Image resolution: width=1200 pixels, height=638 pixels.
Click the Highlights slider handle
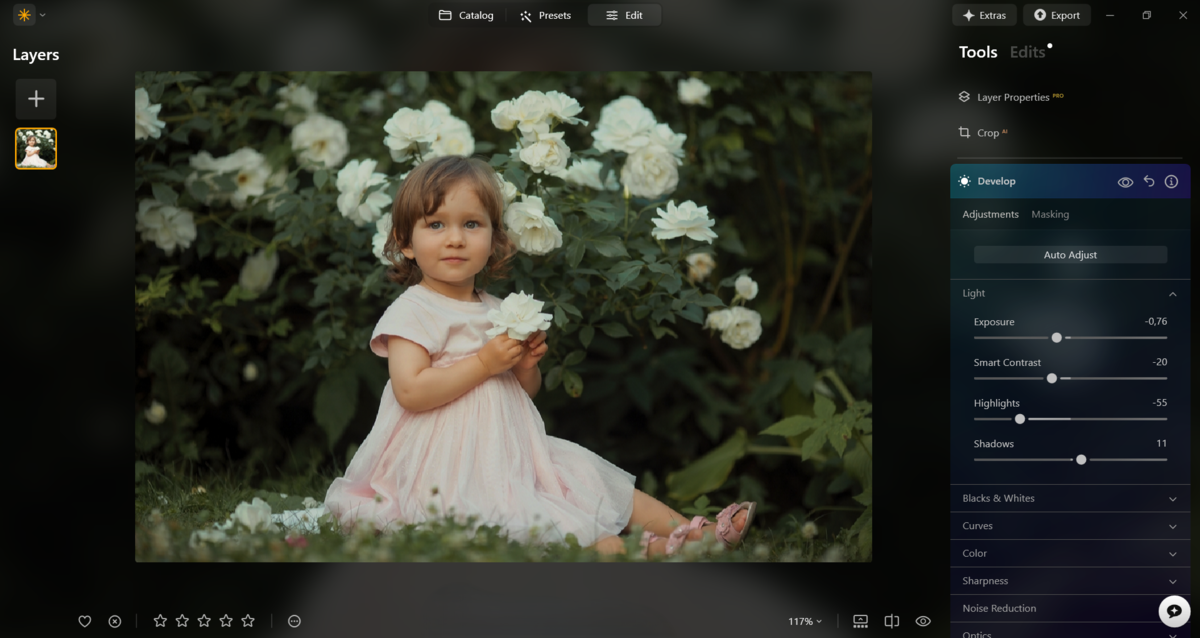point(1020,419)
